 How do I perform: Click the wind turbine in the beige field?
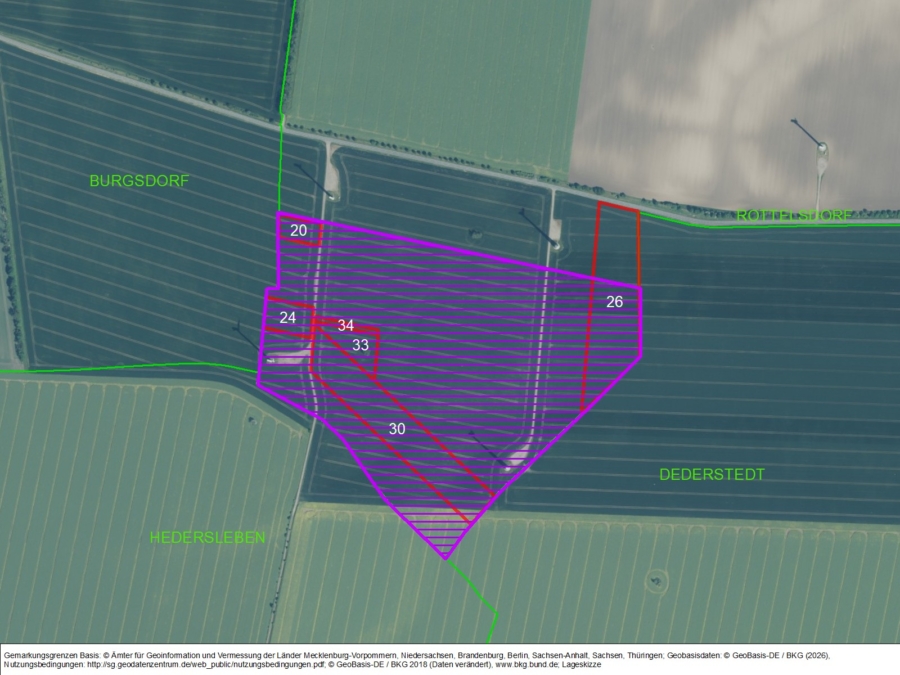click(x=822, y=148)
